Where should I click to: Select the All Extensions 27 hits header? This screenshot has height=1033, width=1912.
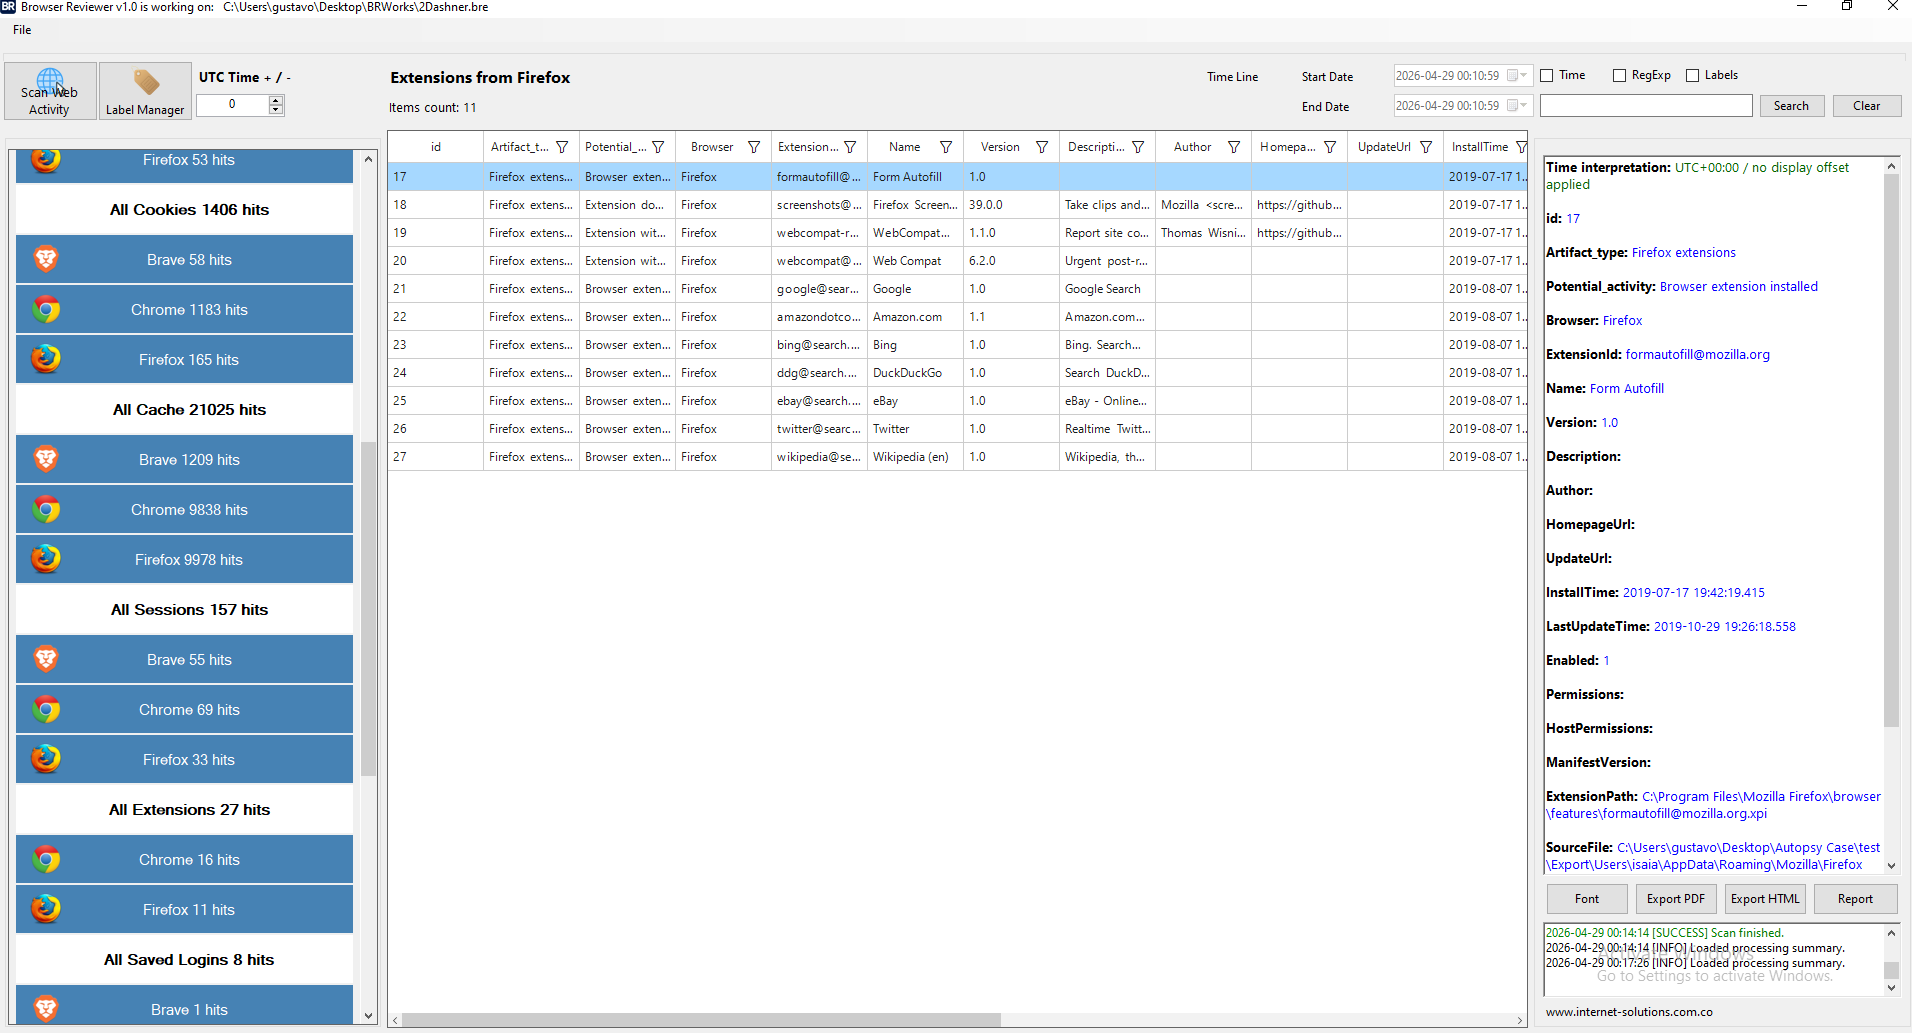point(185,809)
